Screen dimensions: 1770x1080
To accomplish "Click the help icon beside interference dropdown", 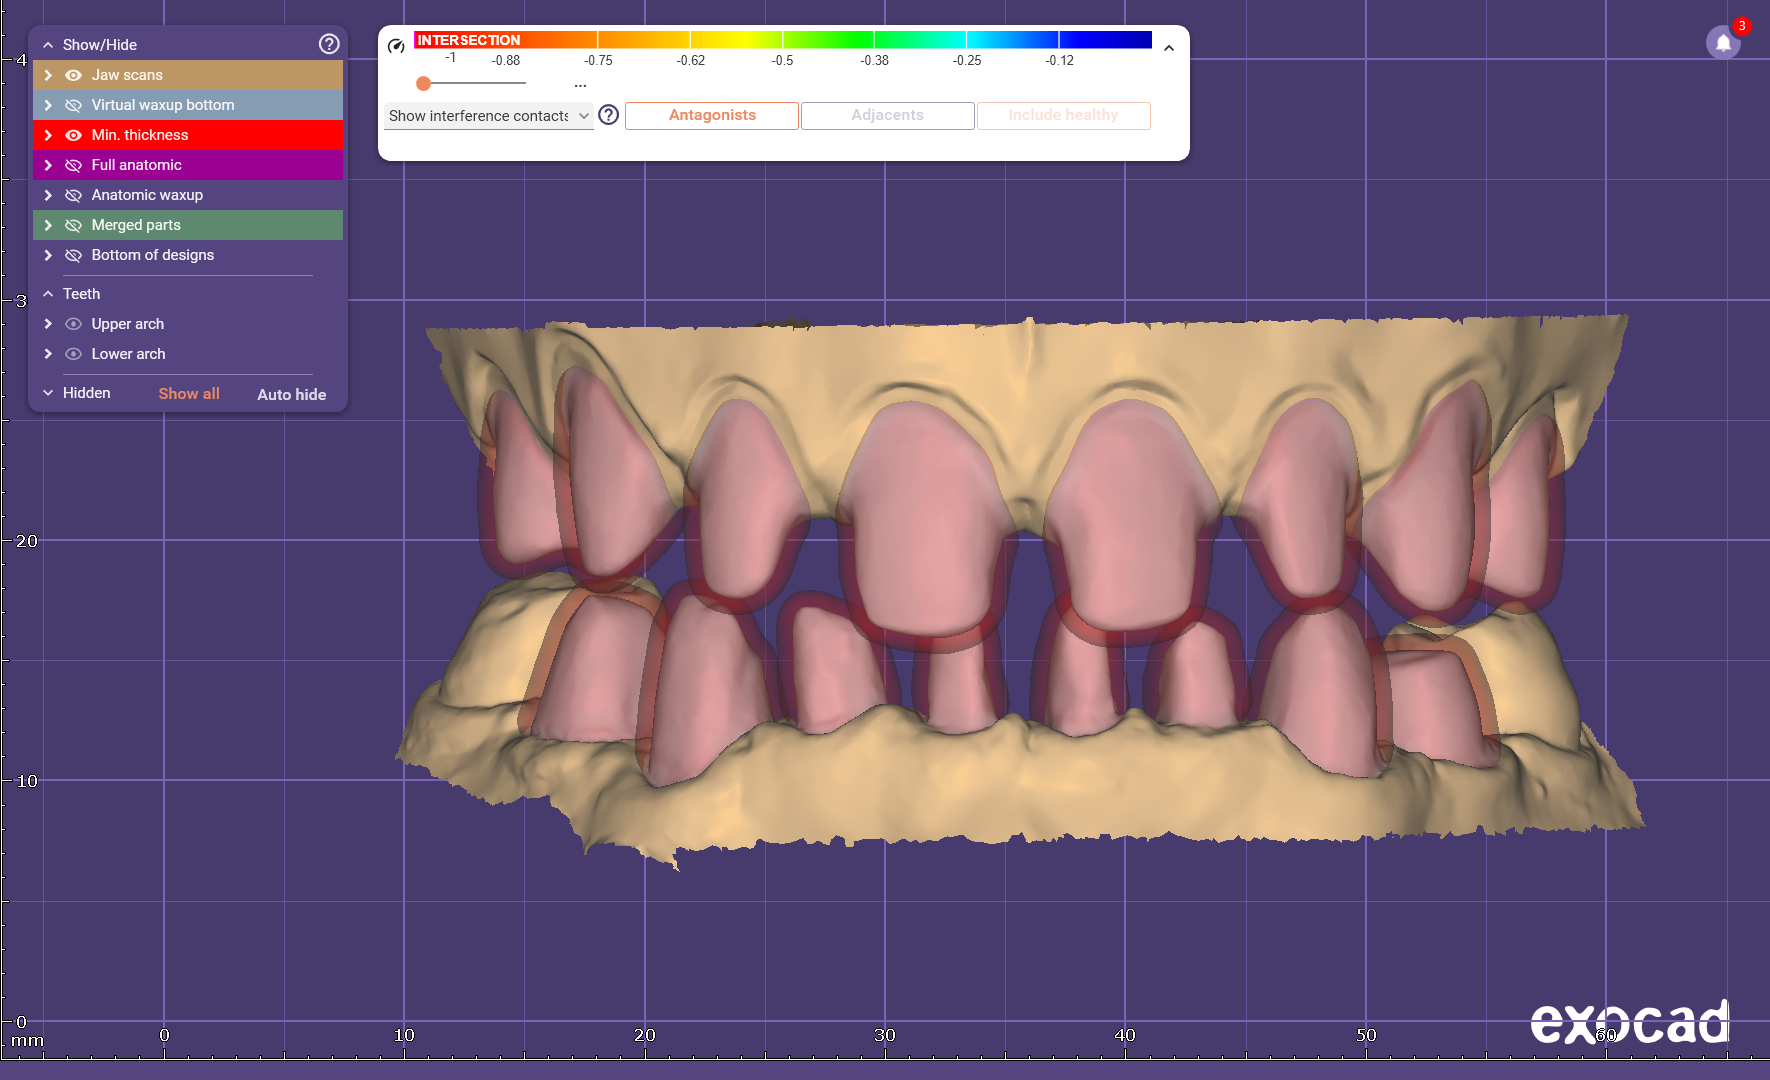I will 608,115.
